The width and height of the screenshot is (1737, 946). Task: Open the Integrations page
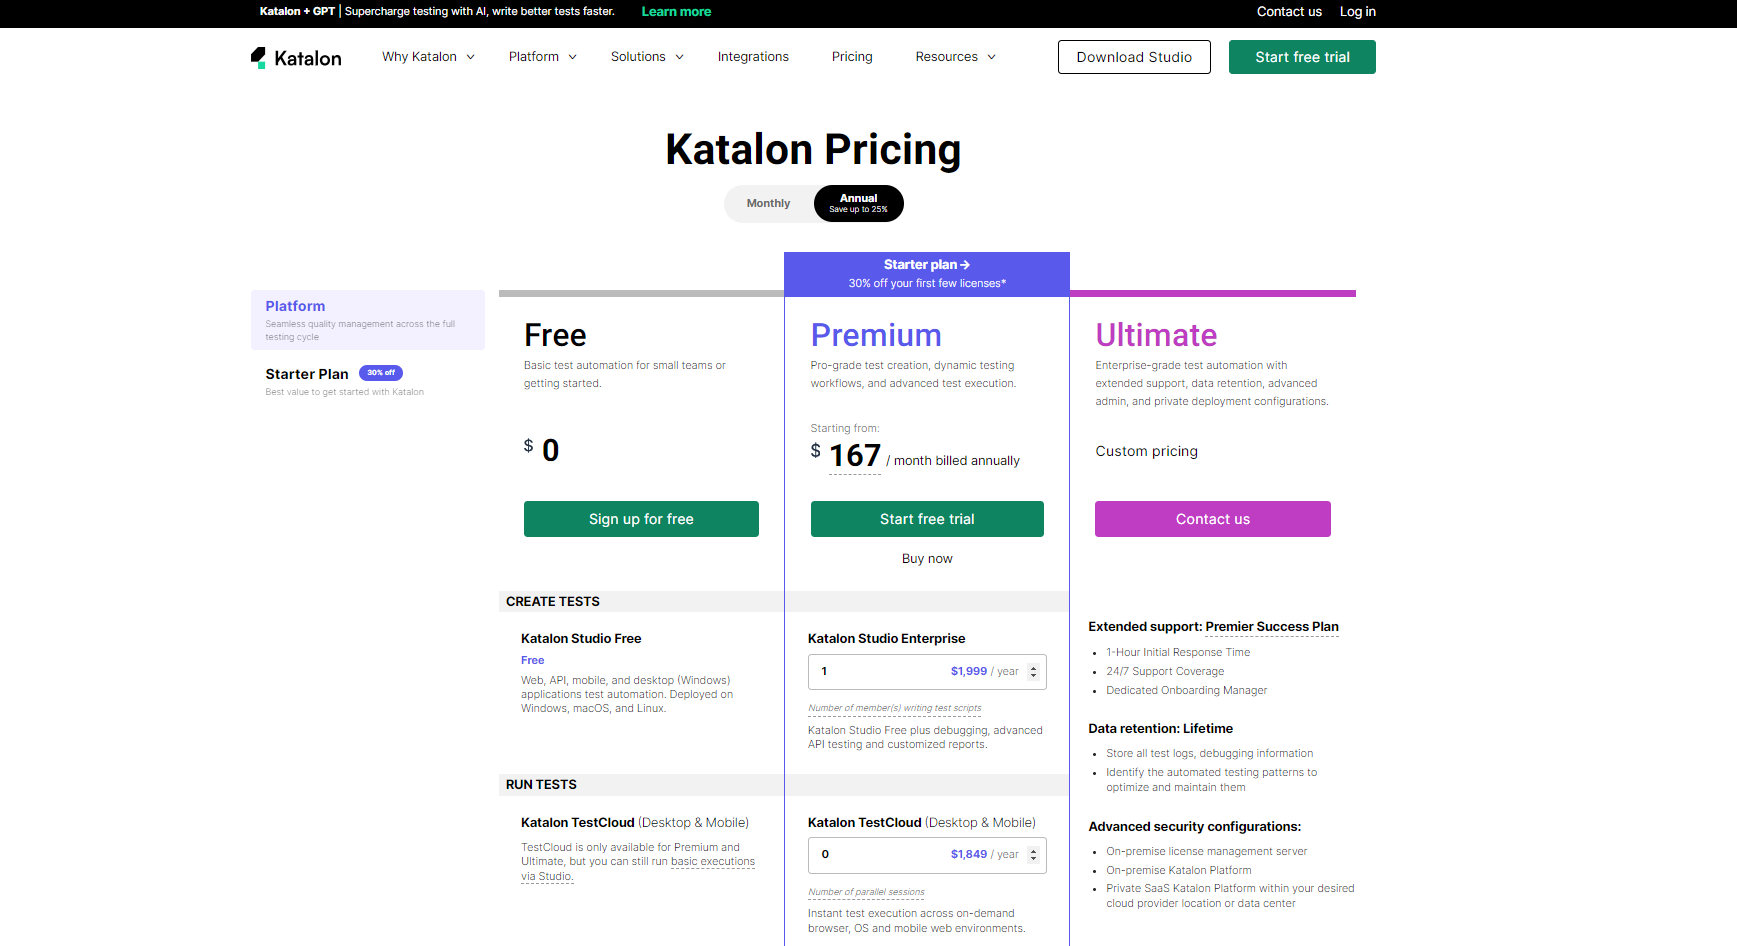(x=753, y=57)
